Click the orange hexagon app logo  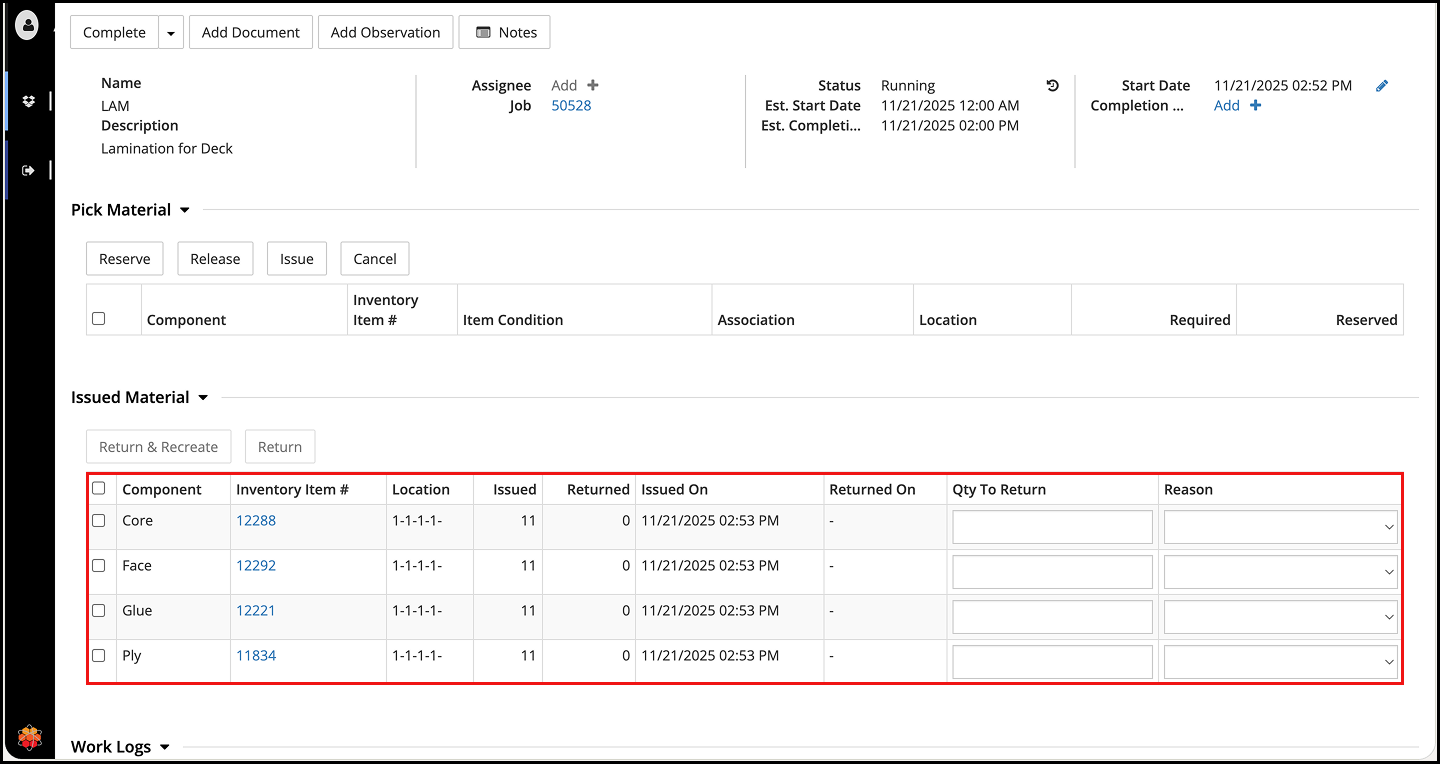point(29,739)
